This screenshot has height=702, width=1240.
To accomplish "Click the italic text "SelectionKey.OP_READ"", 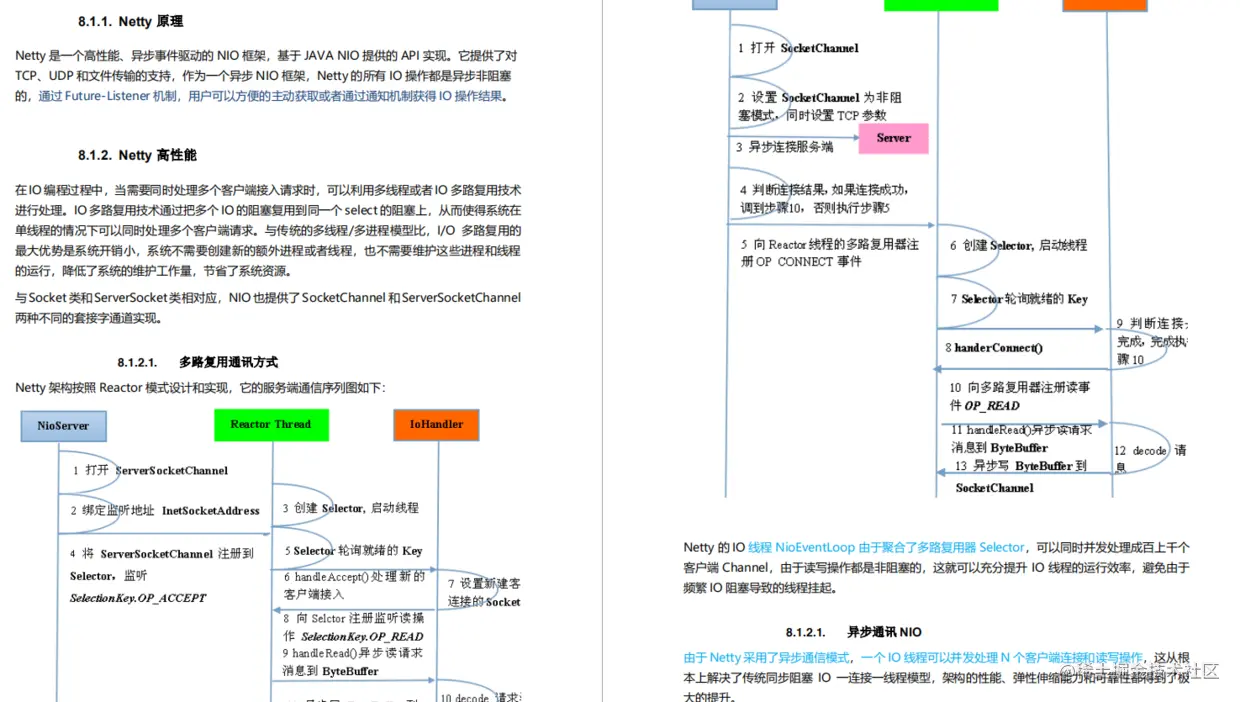I will pyautogui.click(x=362, y=636).
